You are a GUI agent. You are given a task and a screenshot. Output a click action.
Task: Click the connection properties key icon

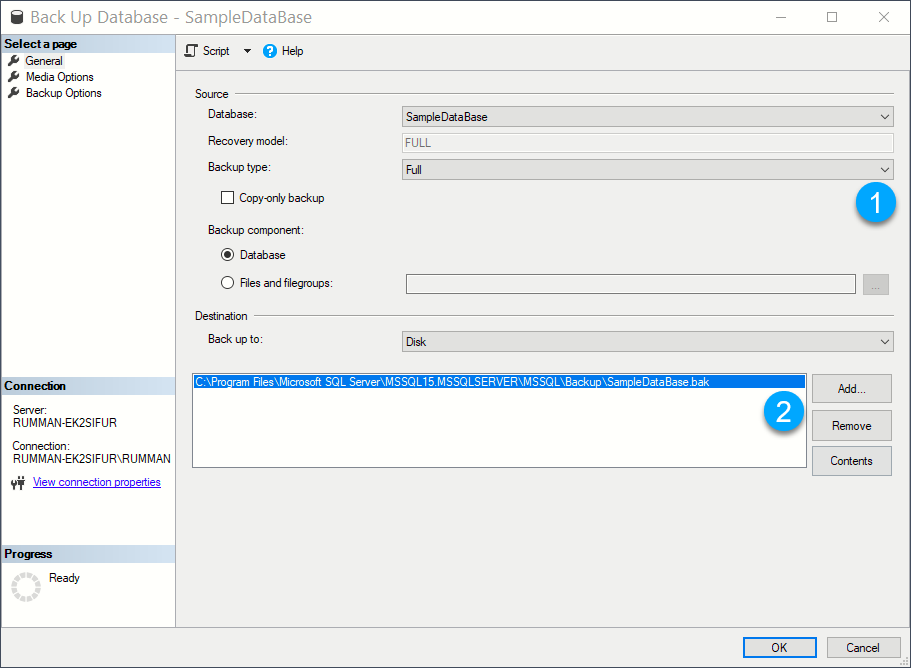[x=18, y=482]
